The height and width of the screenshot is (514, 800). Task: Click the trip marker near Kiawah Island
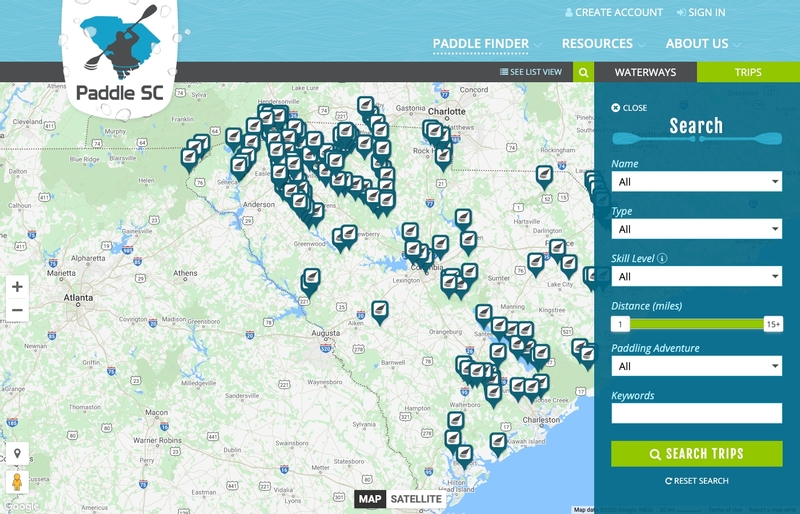tap(498, 443)
